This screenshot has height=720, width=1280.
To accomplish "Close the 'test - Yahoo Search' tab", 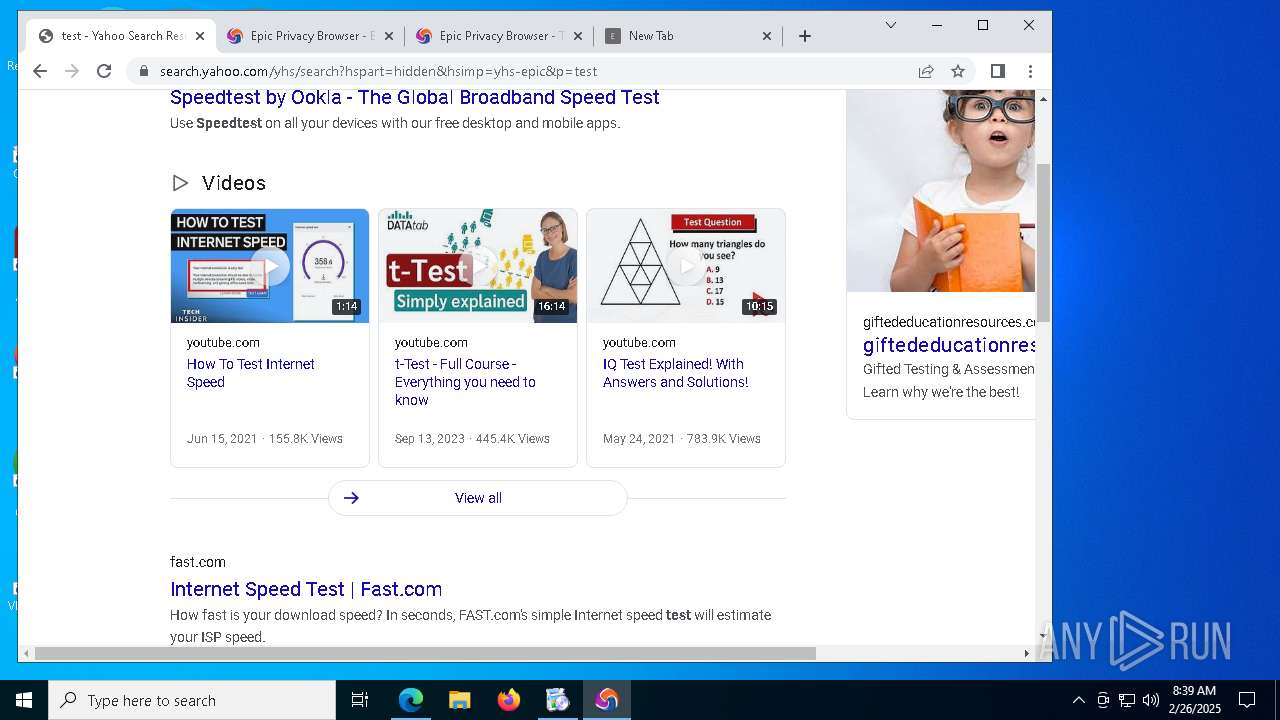I will click(x=200, y=36).
